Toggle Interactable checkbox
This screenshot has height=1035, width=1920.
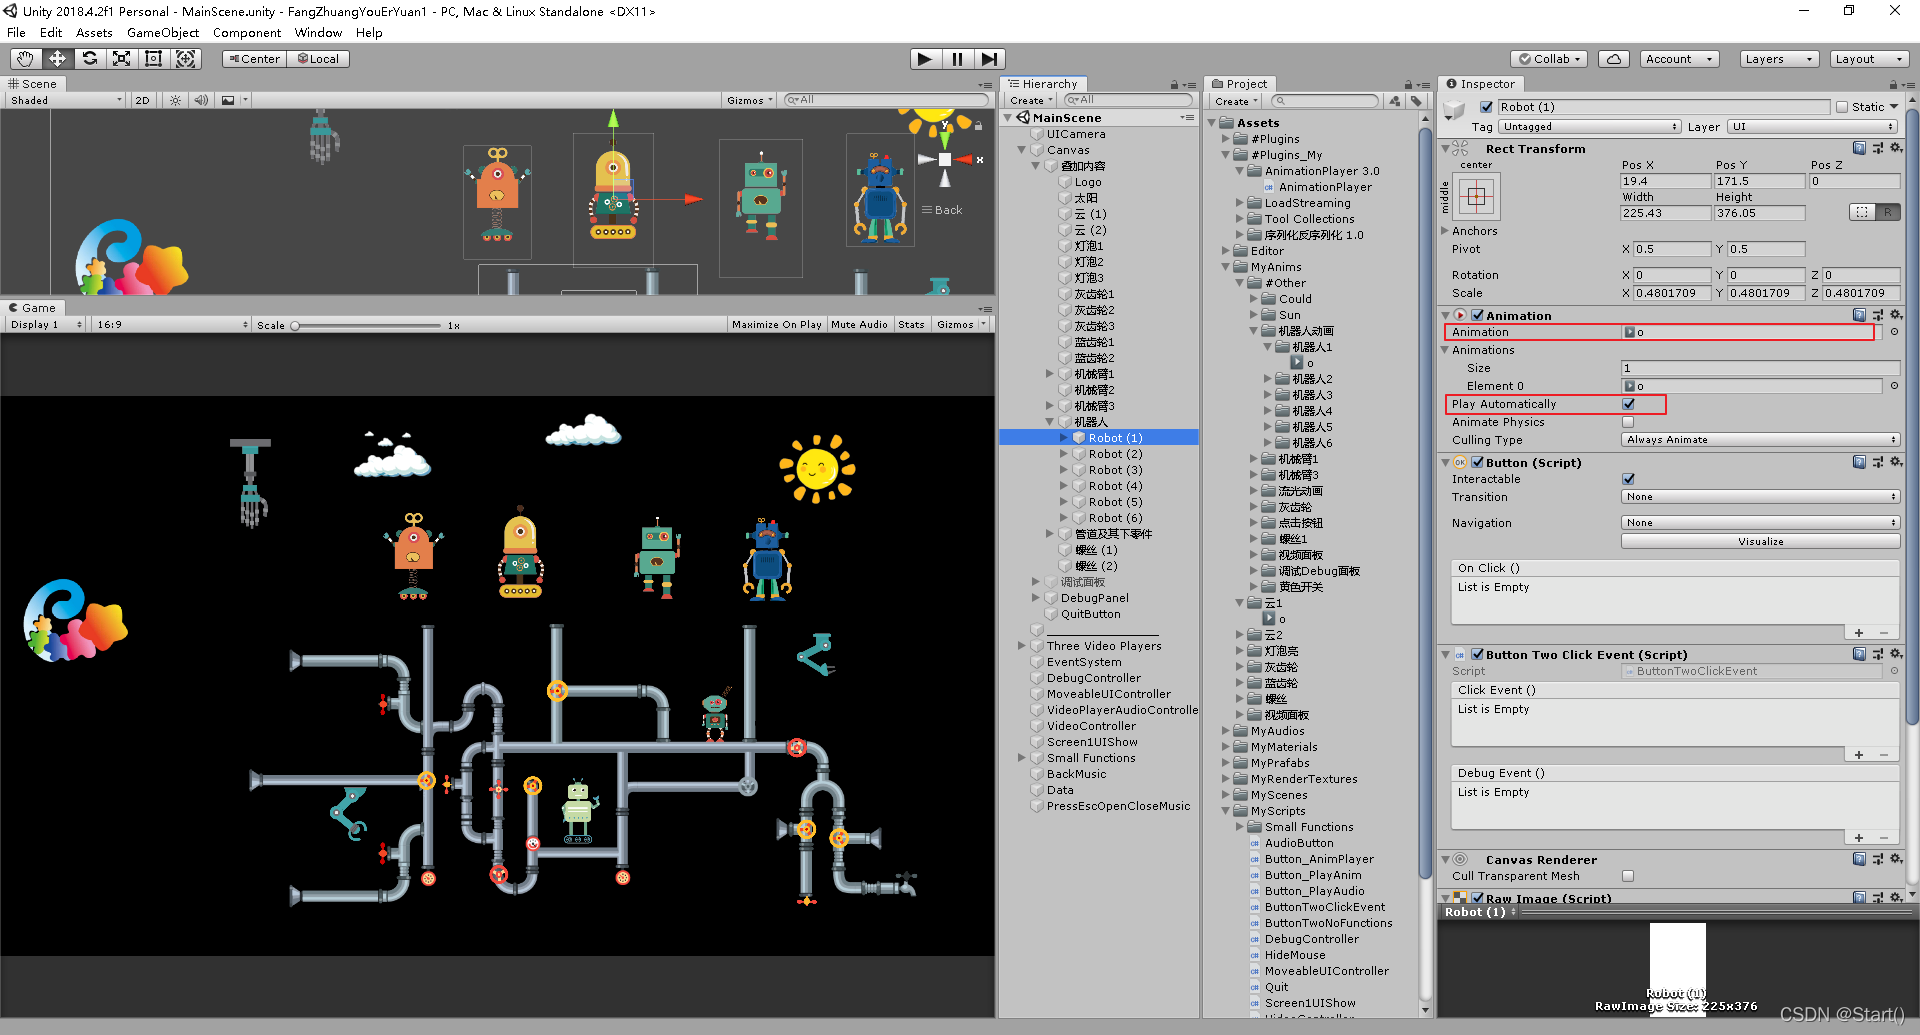[1628, 479]
